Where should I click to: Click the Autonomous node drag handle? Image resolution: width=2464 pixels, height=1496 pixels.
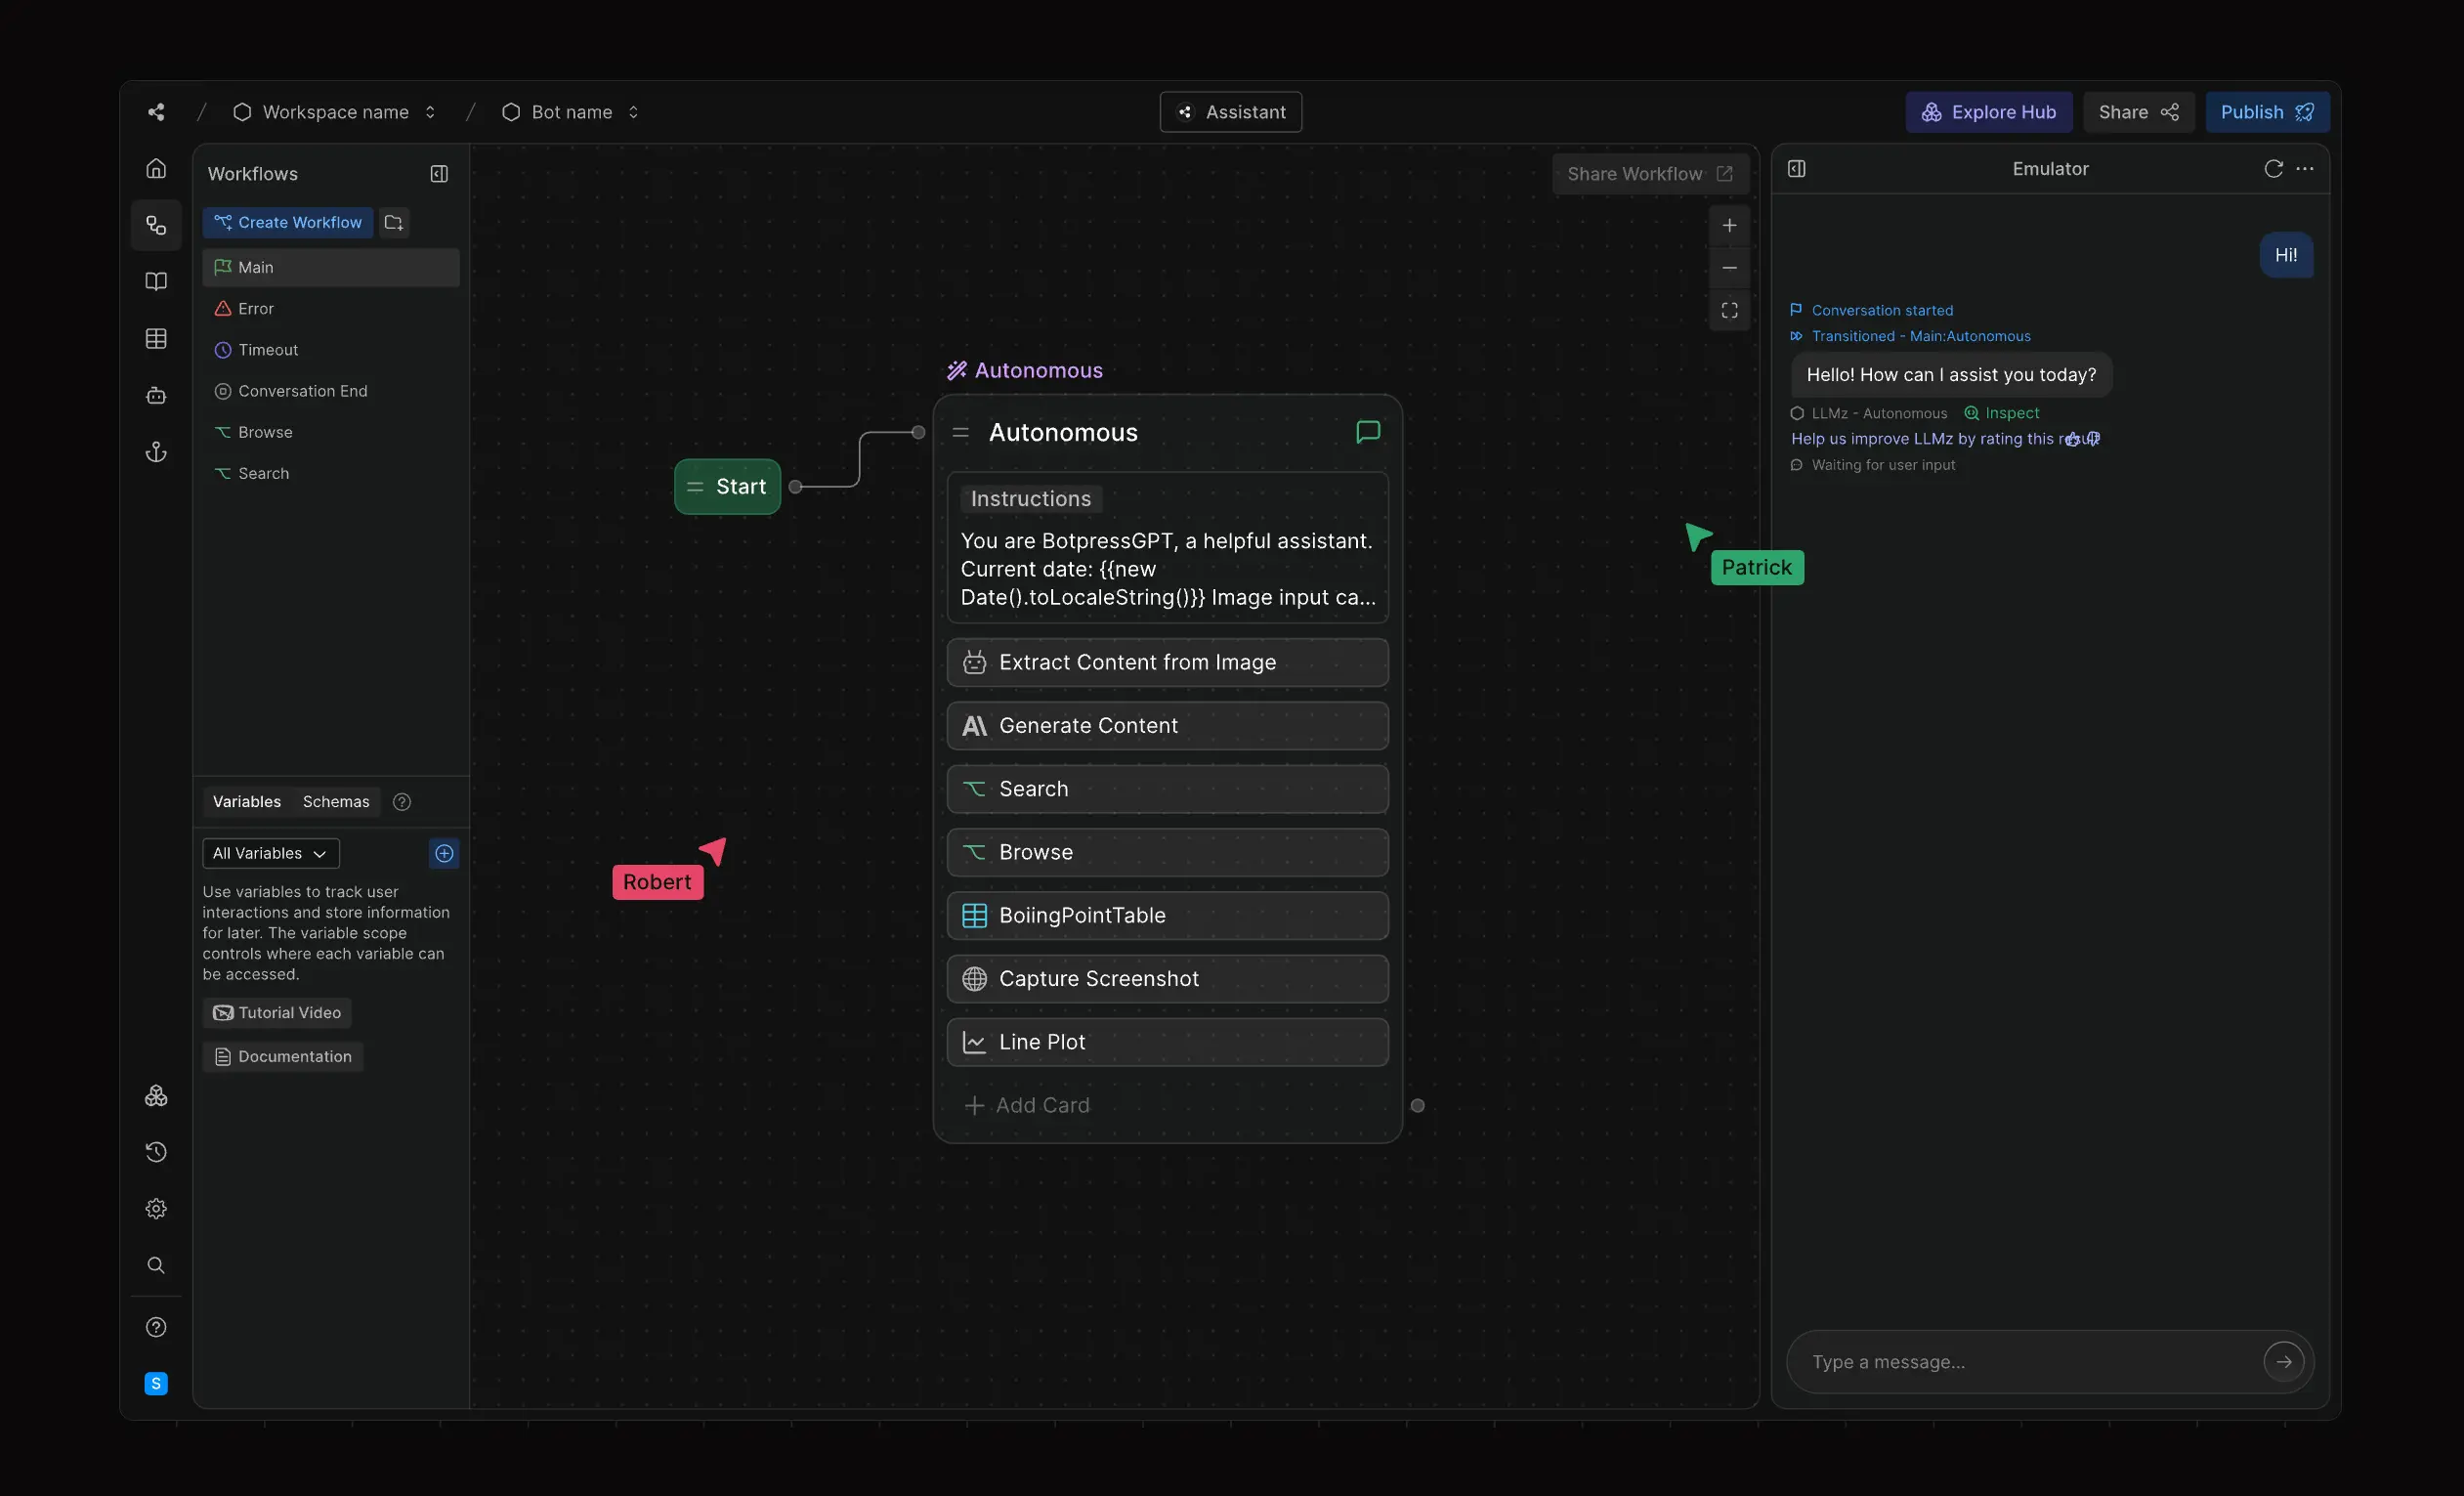click(960, 433)
